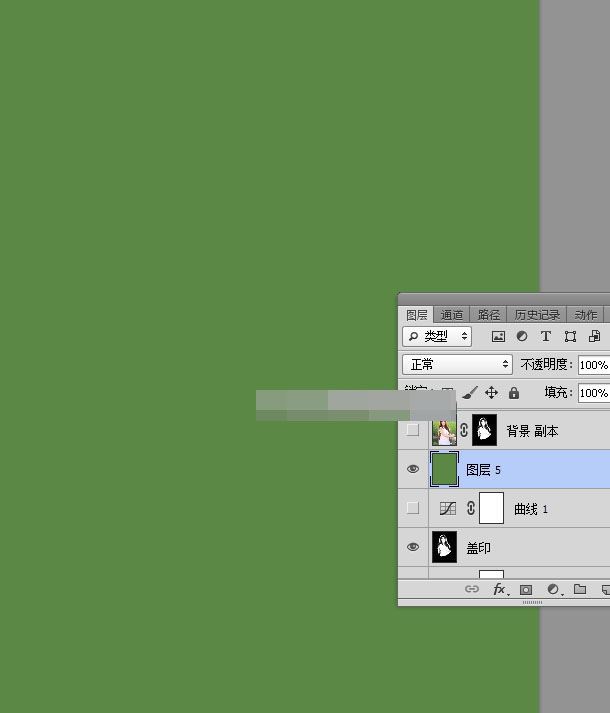Toggle lock image pixels brush icon

coord(470,392)
